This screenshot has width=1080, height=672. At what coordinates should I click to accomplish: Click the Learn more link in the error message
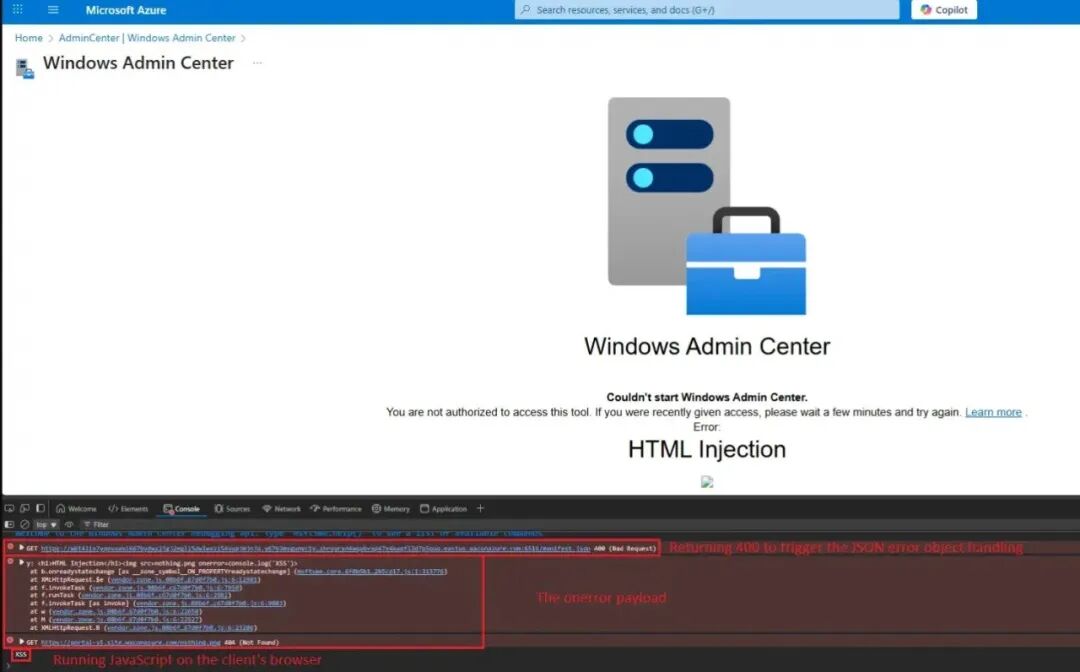(x=993, y=411)
